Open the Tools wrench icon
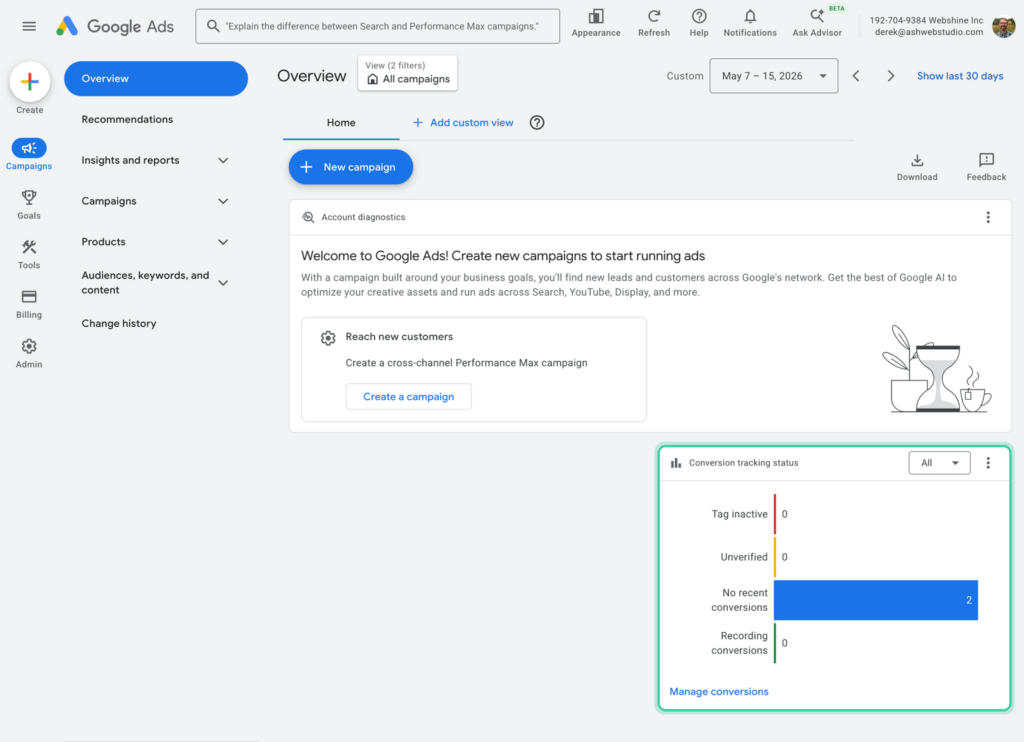Screen dimensions: 1024x742 click(x=29, y=247)
